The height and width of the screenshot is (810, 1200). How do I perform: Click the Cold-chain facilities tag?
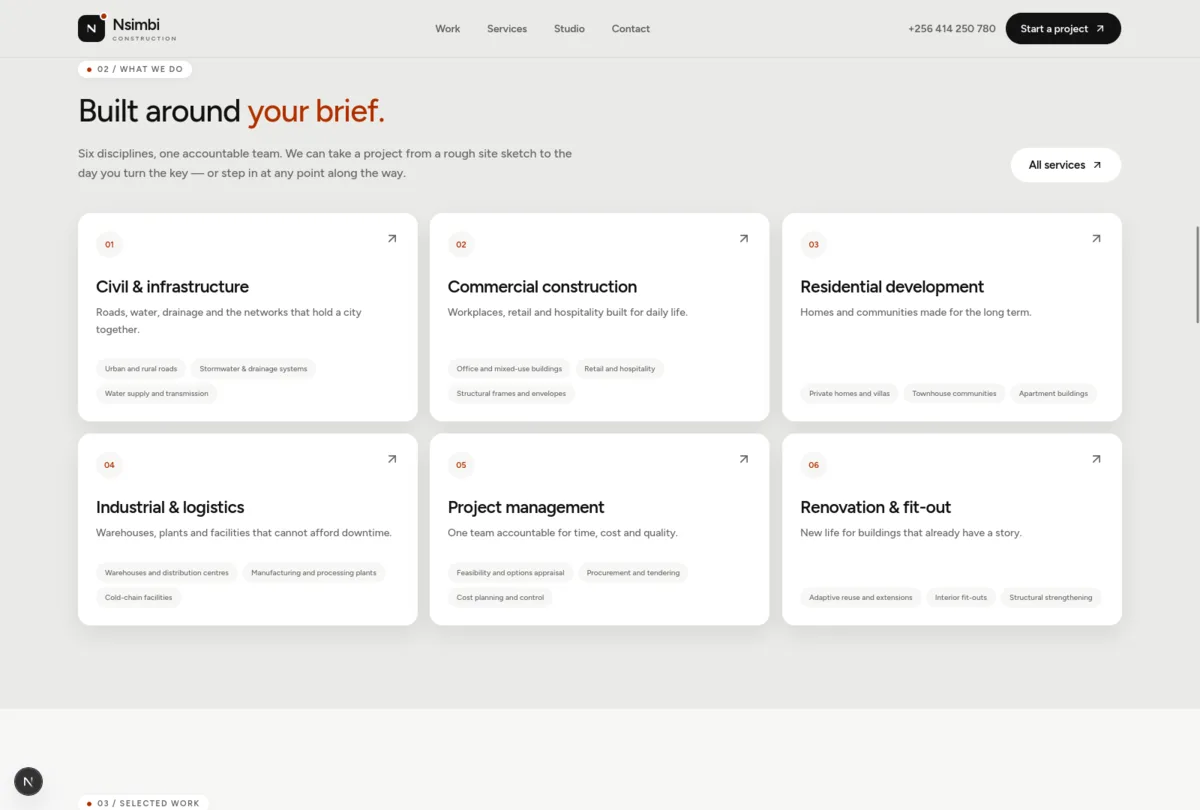point(139,598)
